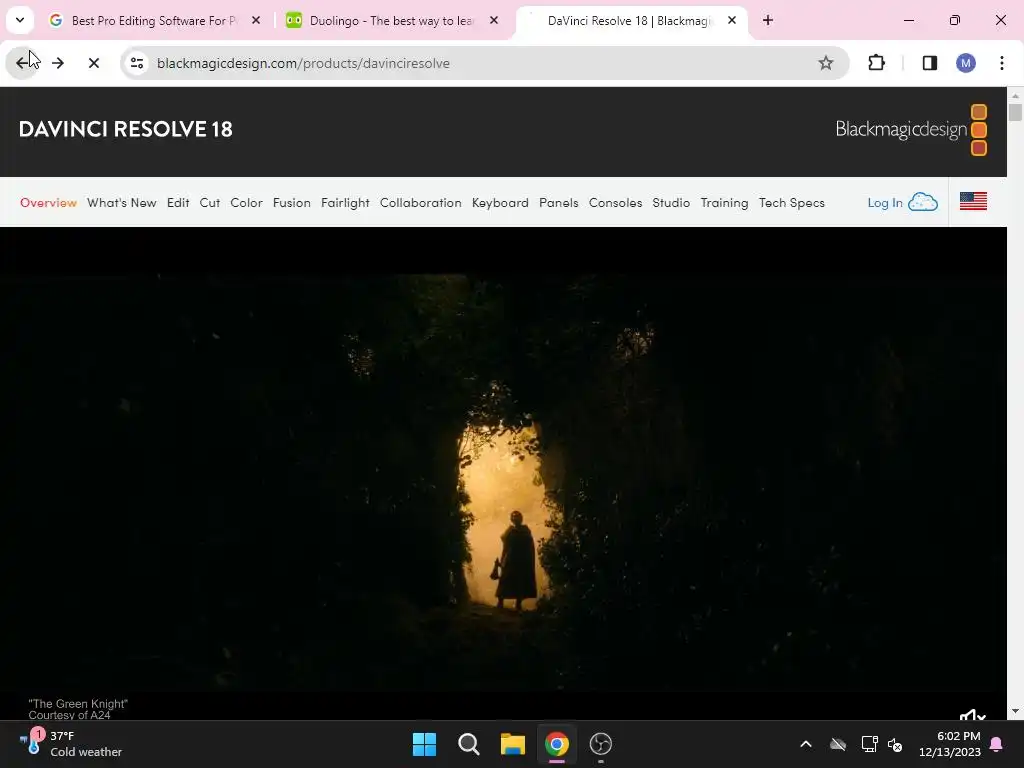Image resolution: width=1024 pixels, height=768 pixels.
Task: Close the Best Pro Editing Software tab
Action: click(256, 20)
